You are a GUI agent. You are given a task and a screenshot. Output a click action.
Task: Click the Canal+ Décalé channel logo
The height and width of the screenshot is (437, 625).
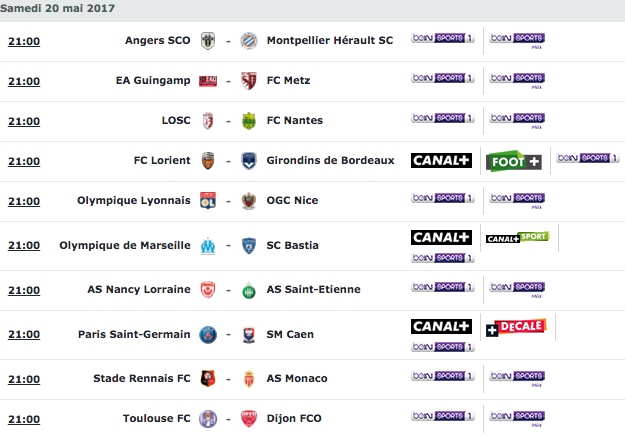tap(516, 327)
